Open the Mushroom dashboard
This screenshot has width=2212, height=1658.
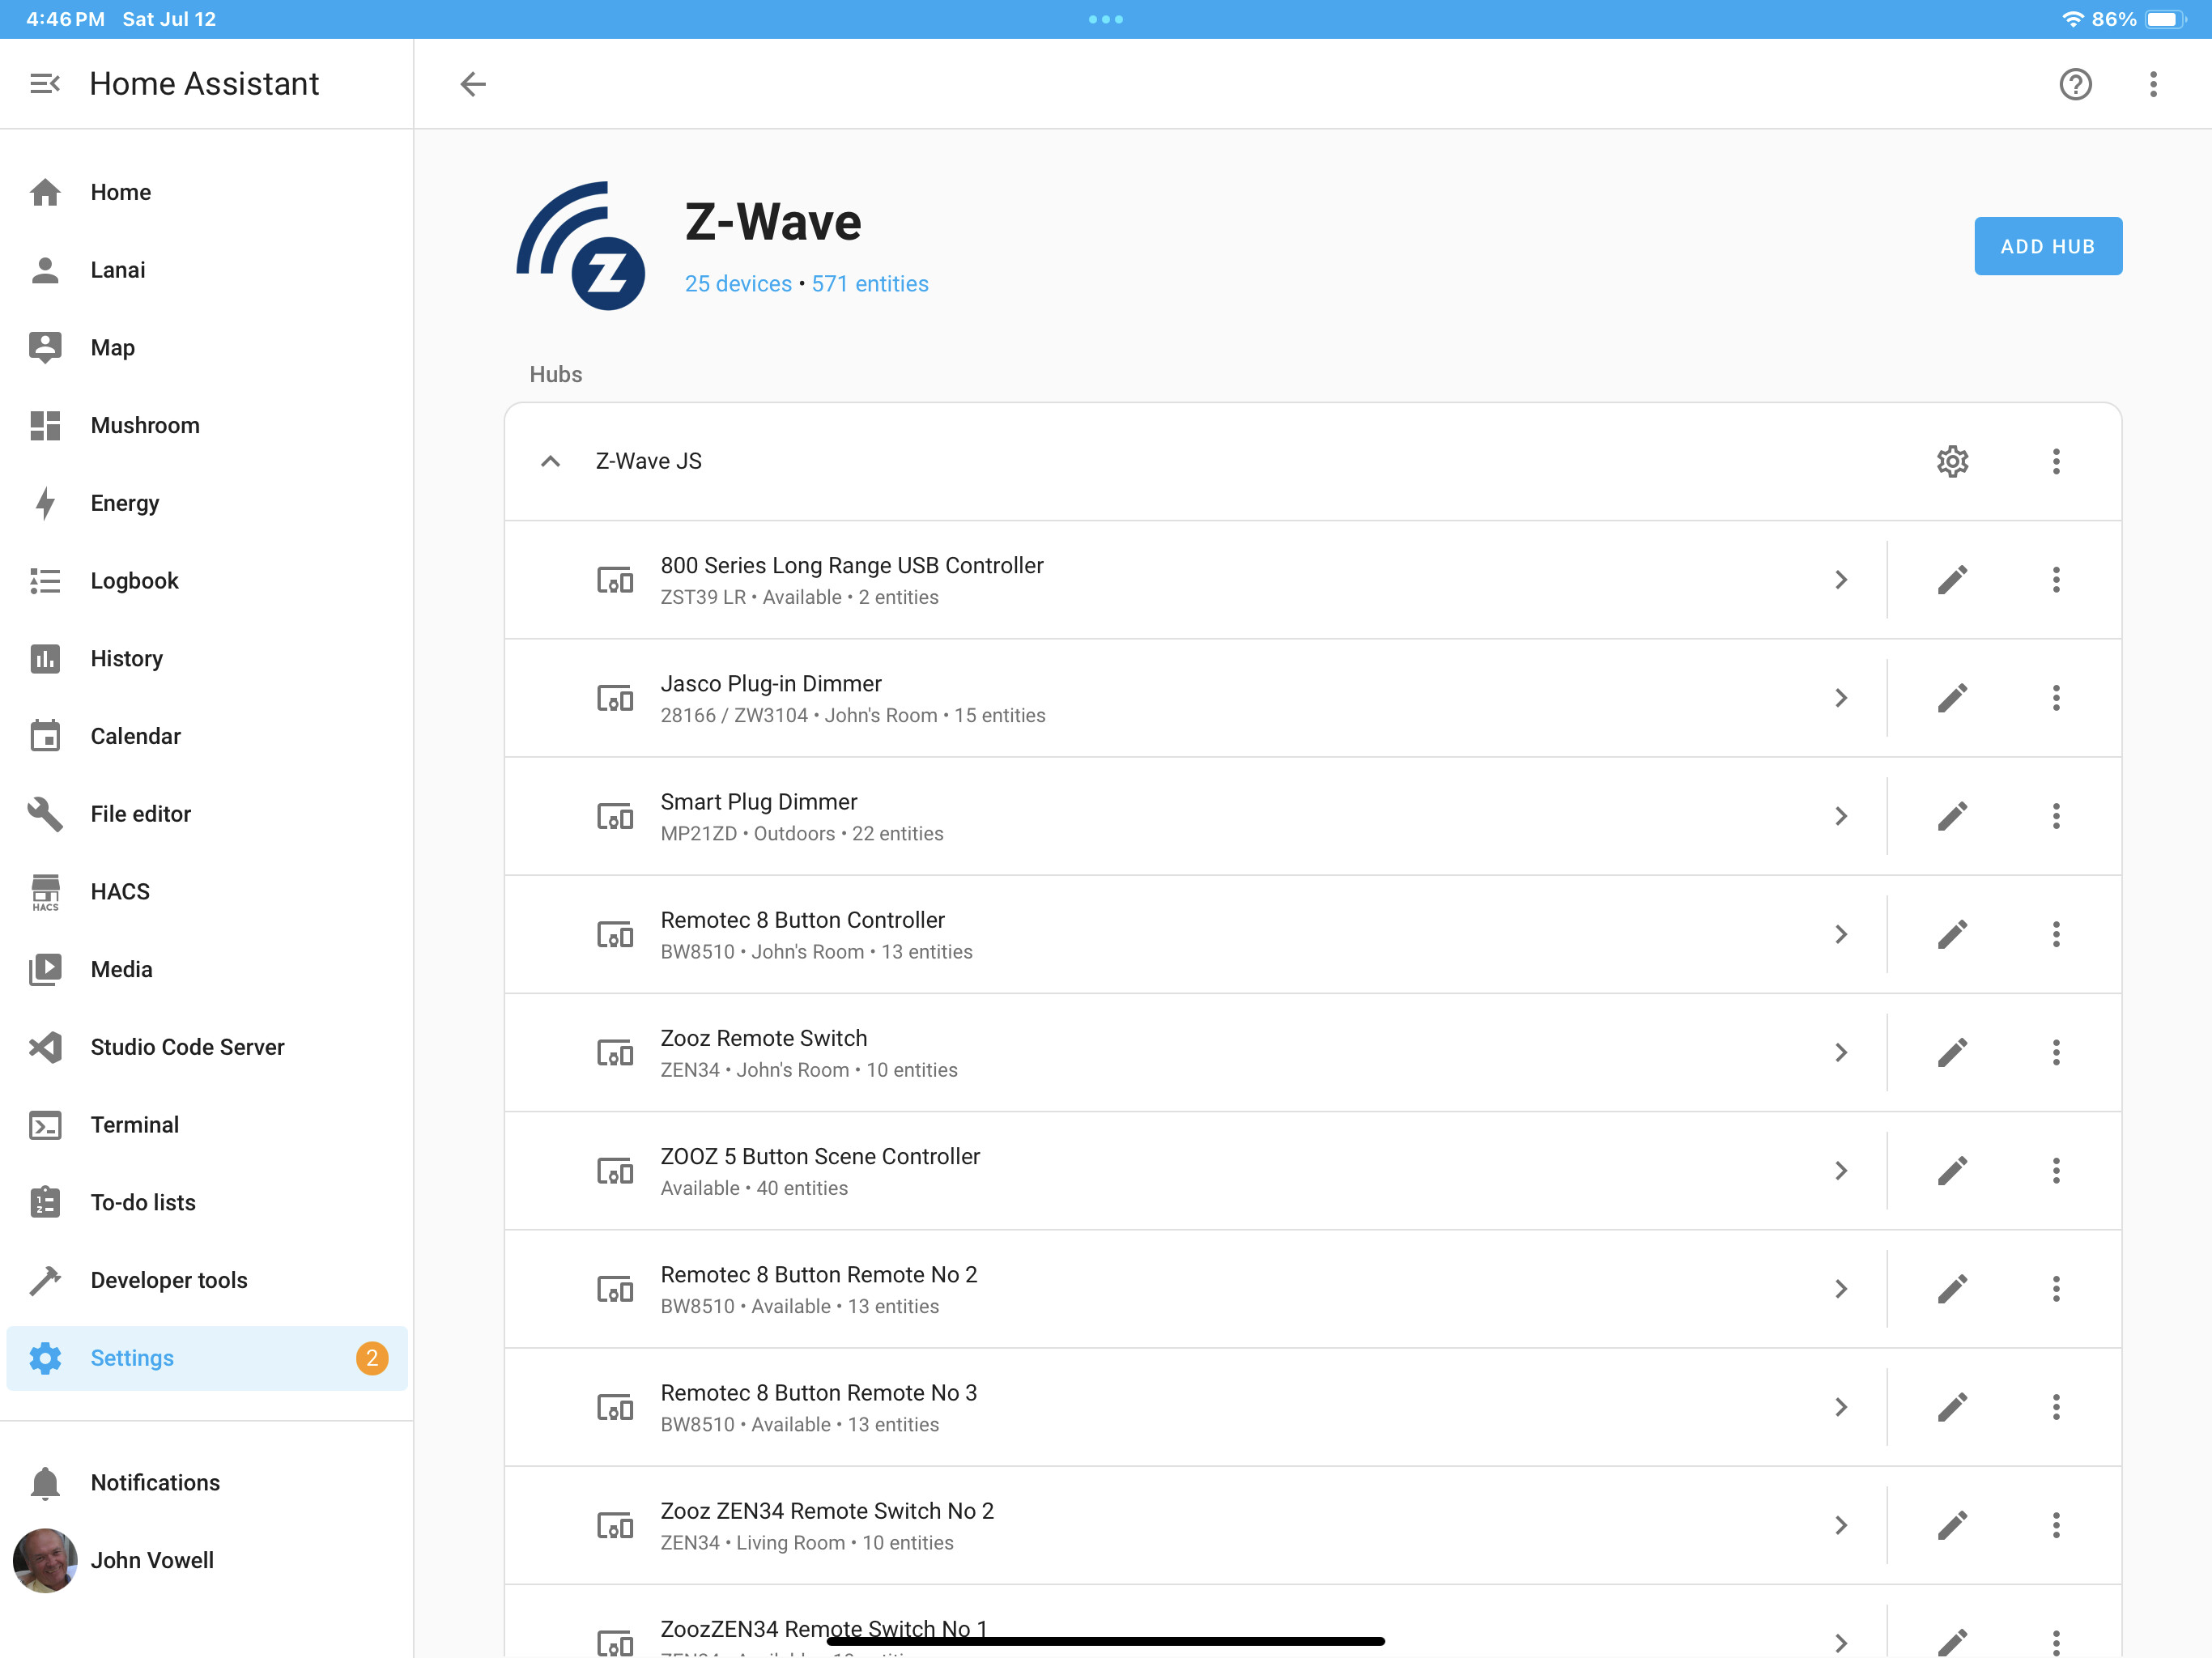click(207, 425)
